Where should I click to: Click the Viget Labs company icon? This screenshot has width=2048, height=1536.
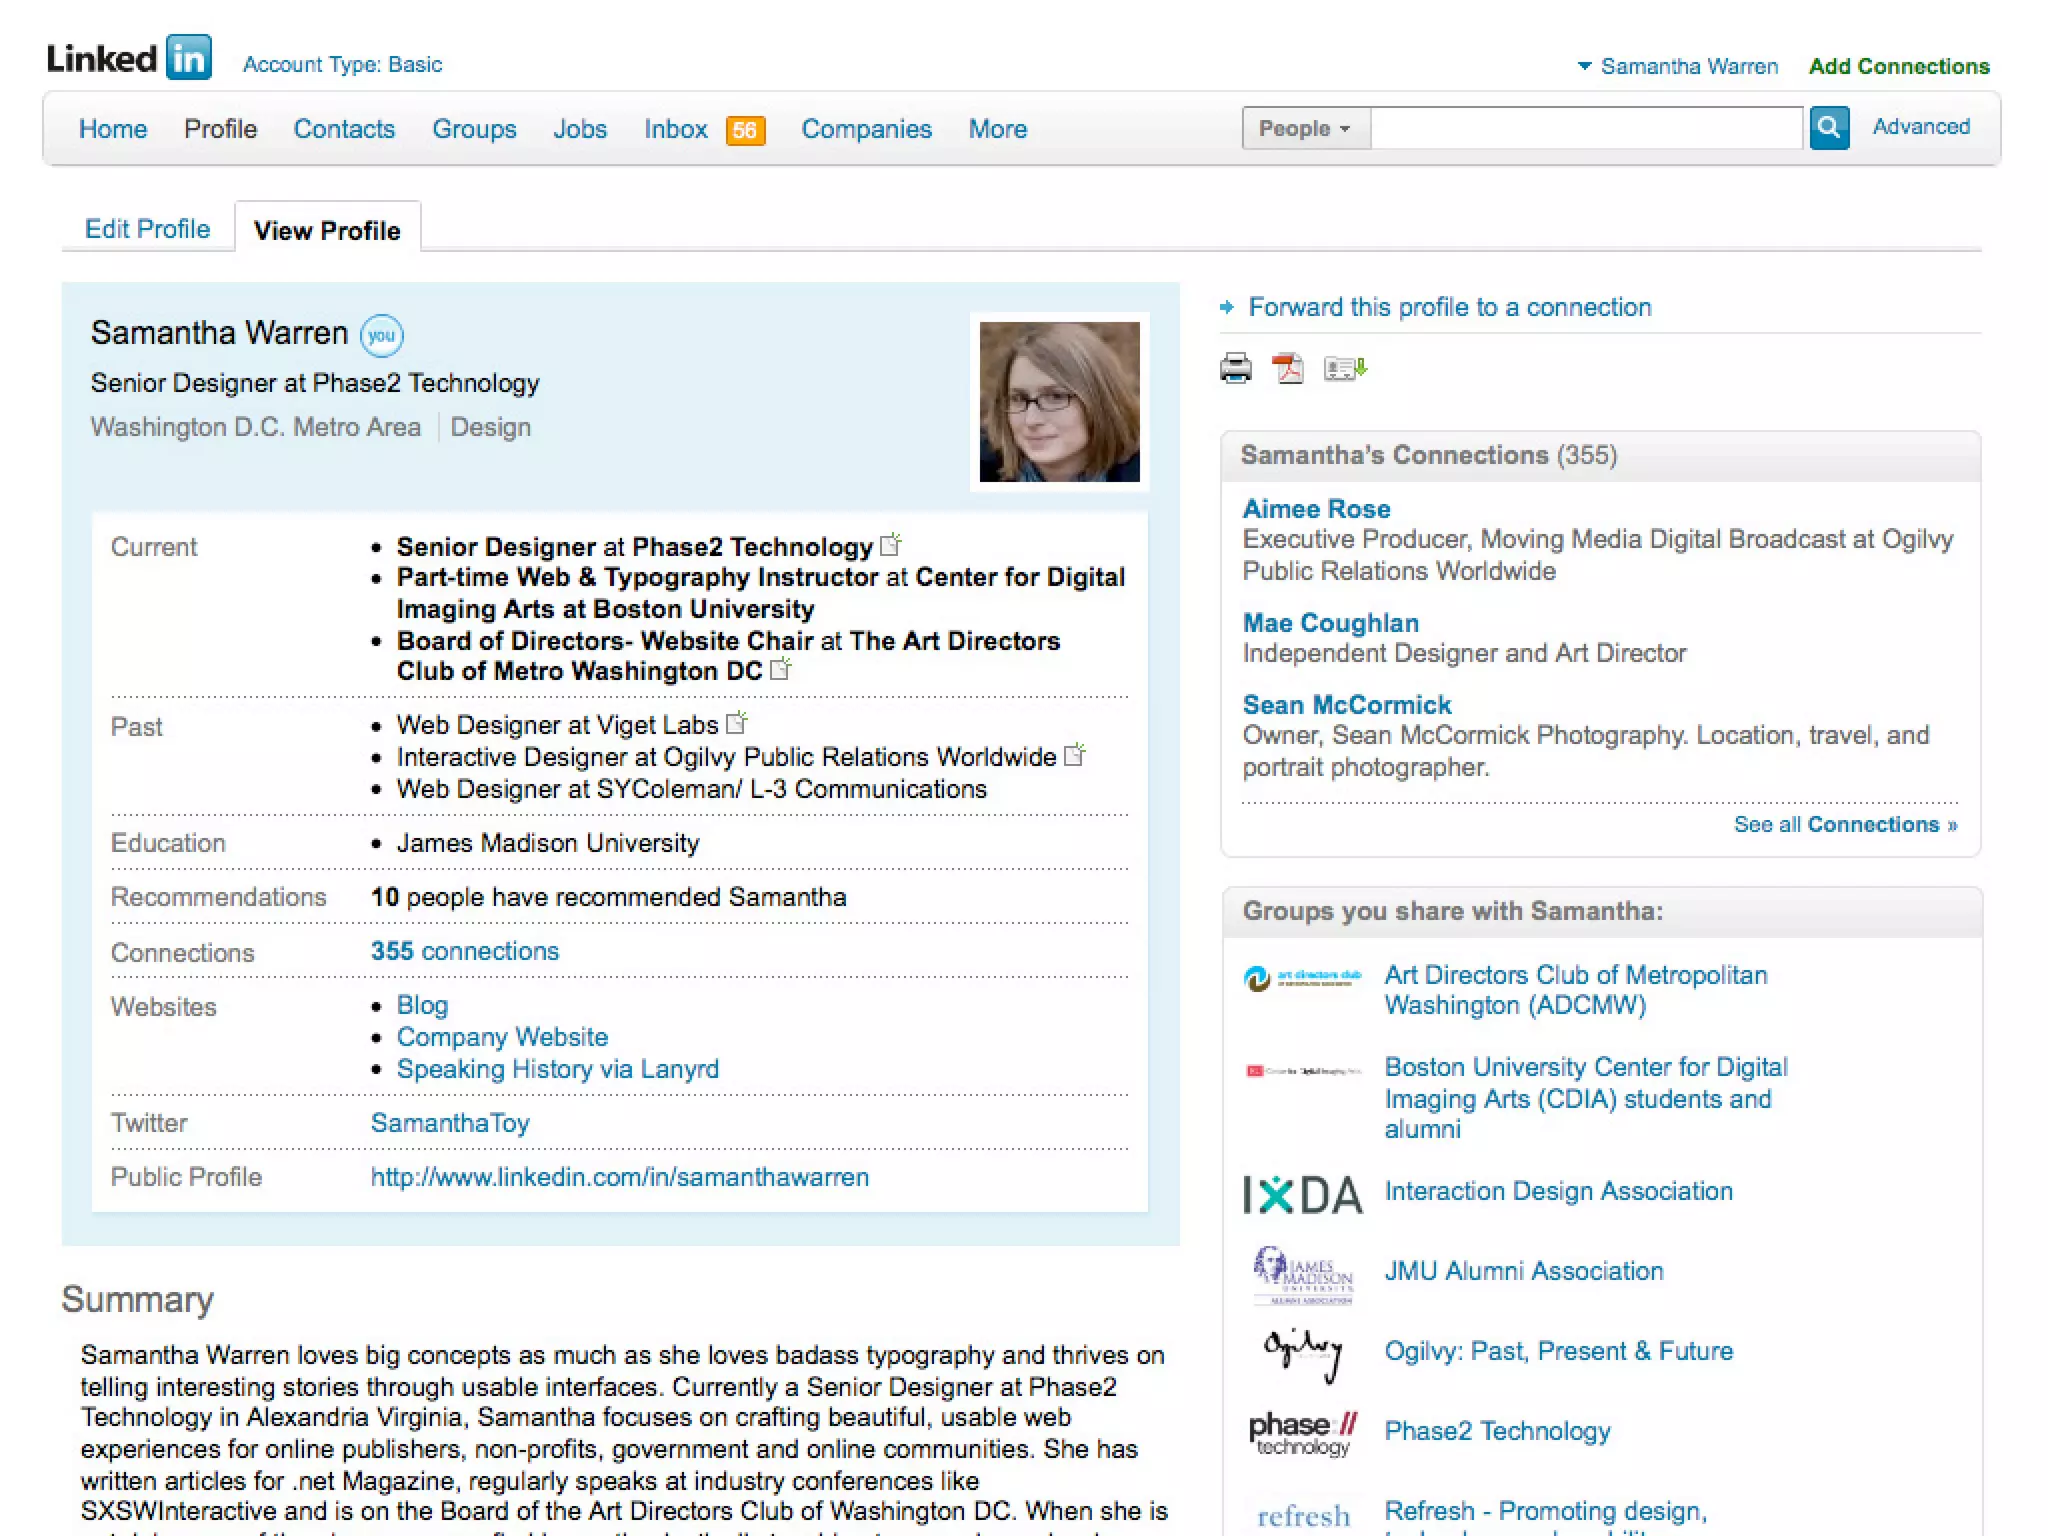pyautogui.click(x=737, y=722)
